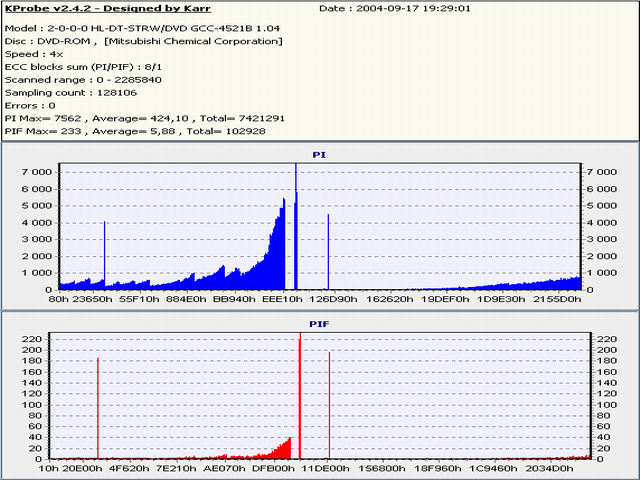Click the '1C9460h' label under the PIF chart
The width and height of the screenshot is (640, 480).
(x=493, y=468)
